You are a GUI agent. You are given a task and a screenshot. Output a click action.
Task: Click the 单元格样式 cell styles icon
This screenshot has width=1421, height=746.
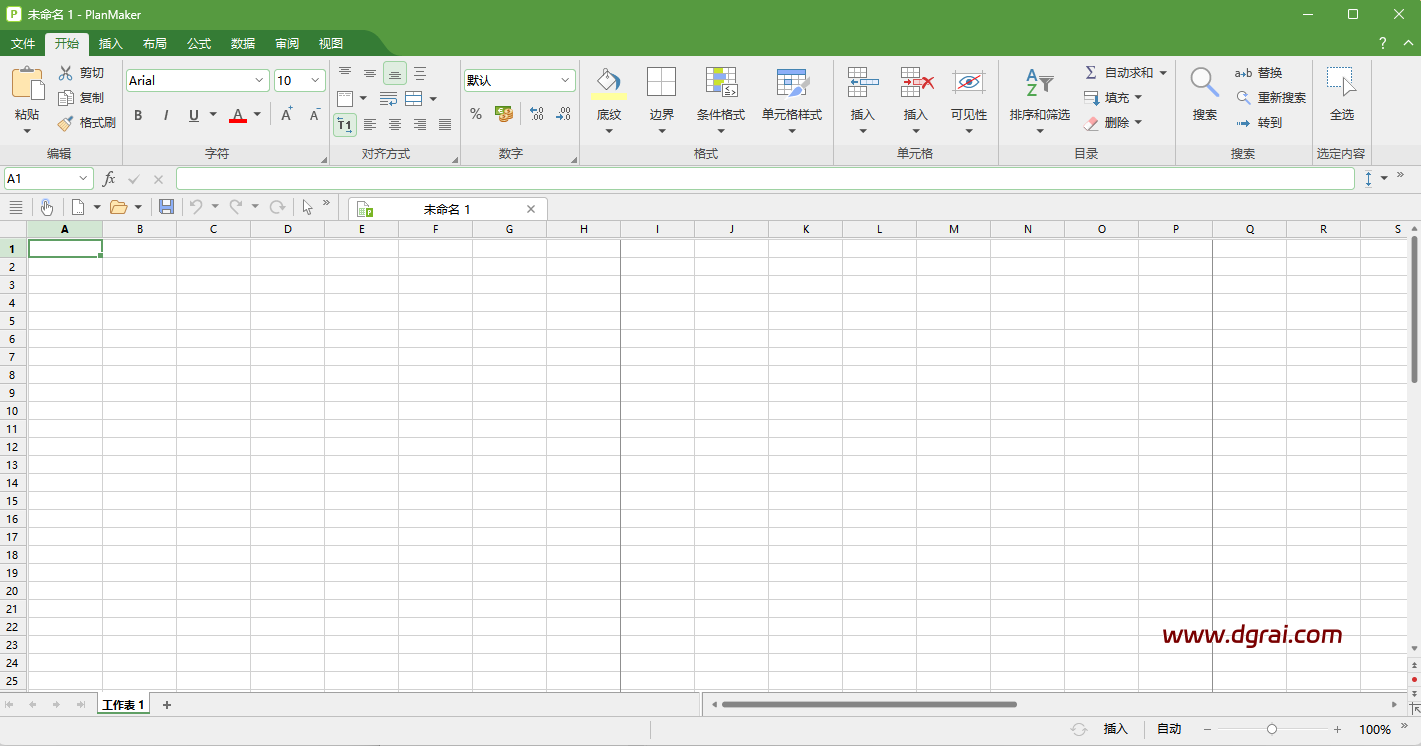792,85
